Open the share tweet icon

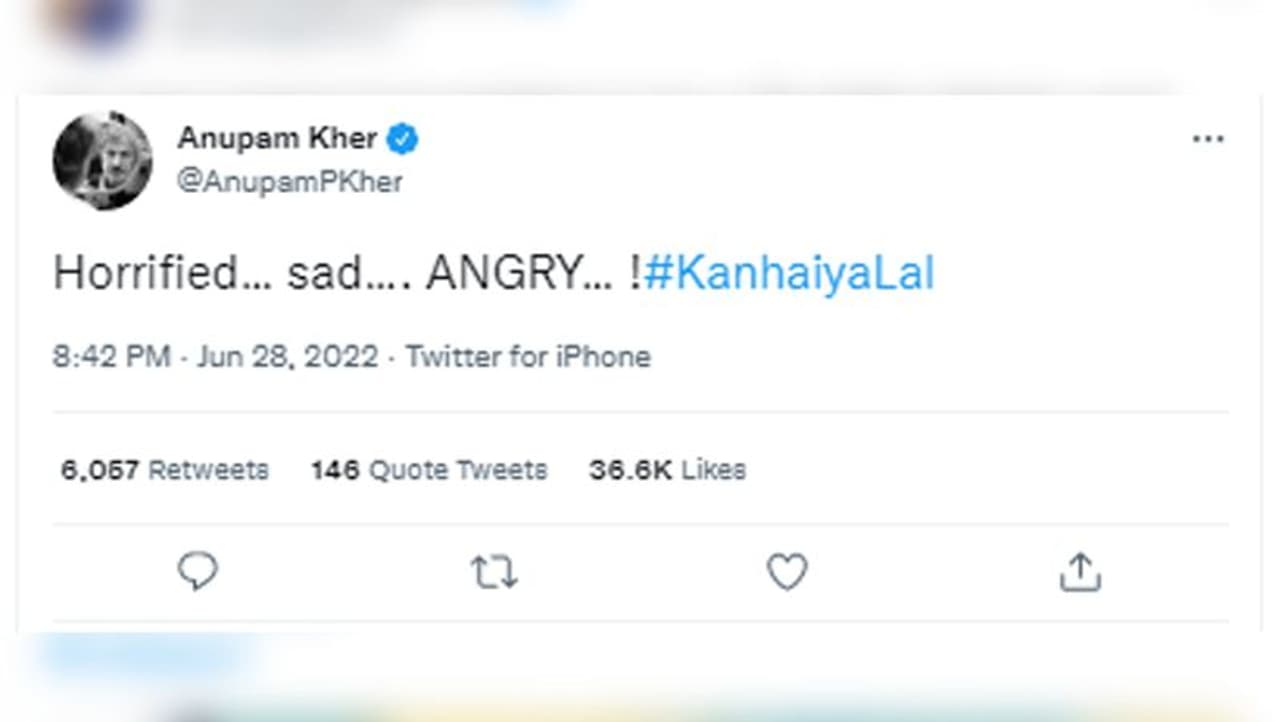pos(1079,572)
